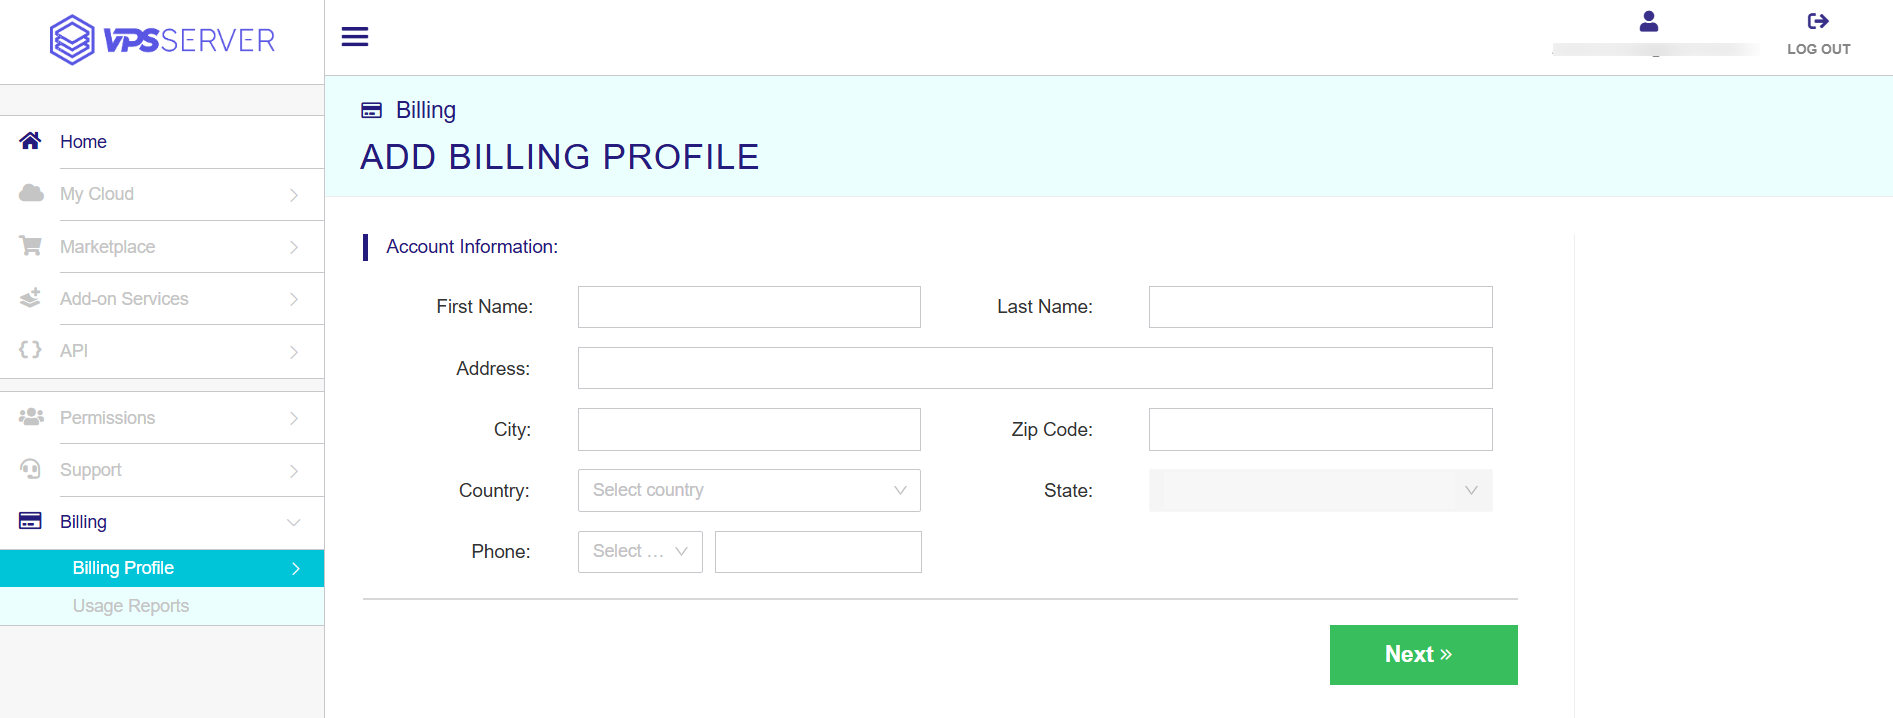Click the Add-on Services icon
Viewport: 1893px width, 718px height.
31,298
